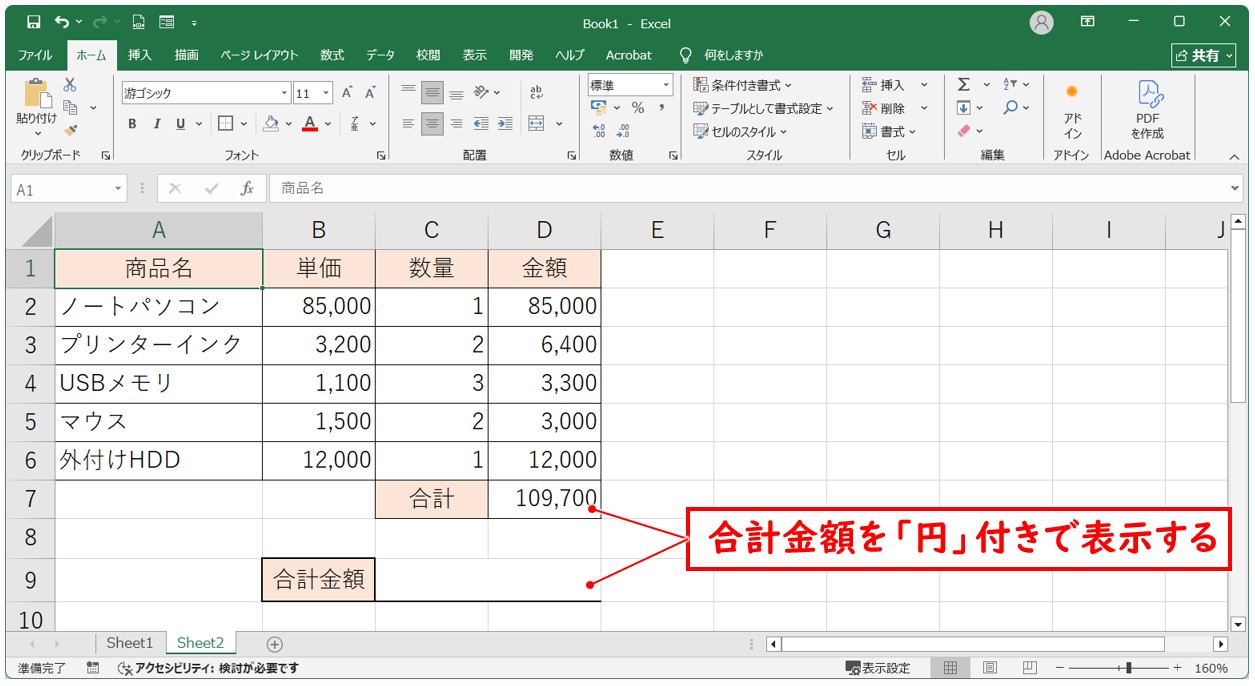Select the AutoSum (Σ) icon
The height and width of the screenshot is (686, 1255).
[x=963, y=84]
